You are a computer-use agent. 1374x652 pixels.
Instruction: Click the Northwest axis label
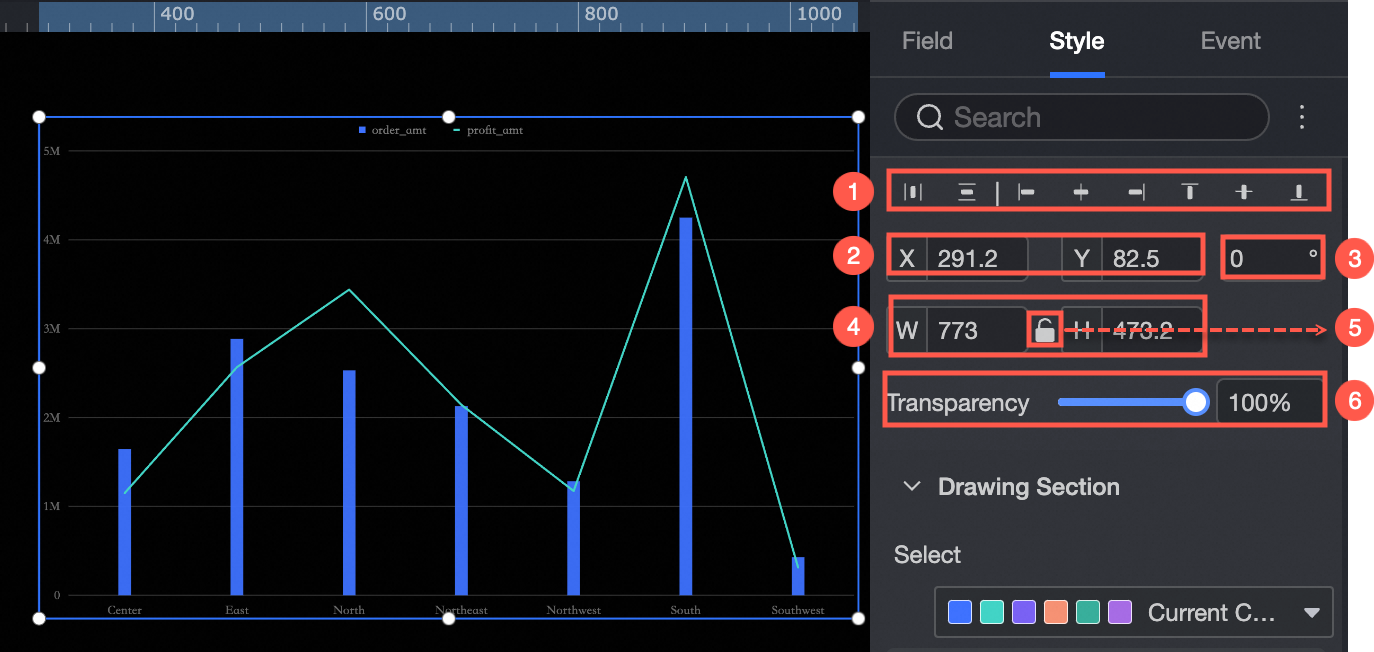573,610
